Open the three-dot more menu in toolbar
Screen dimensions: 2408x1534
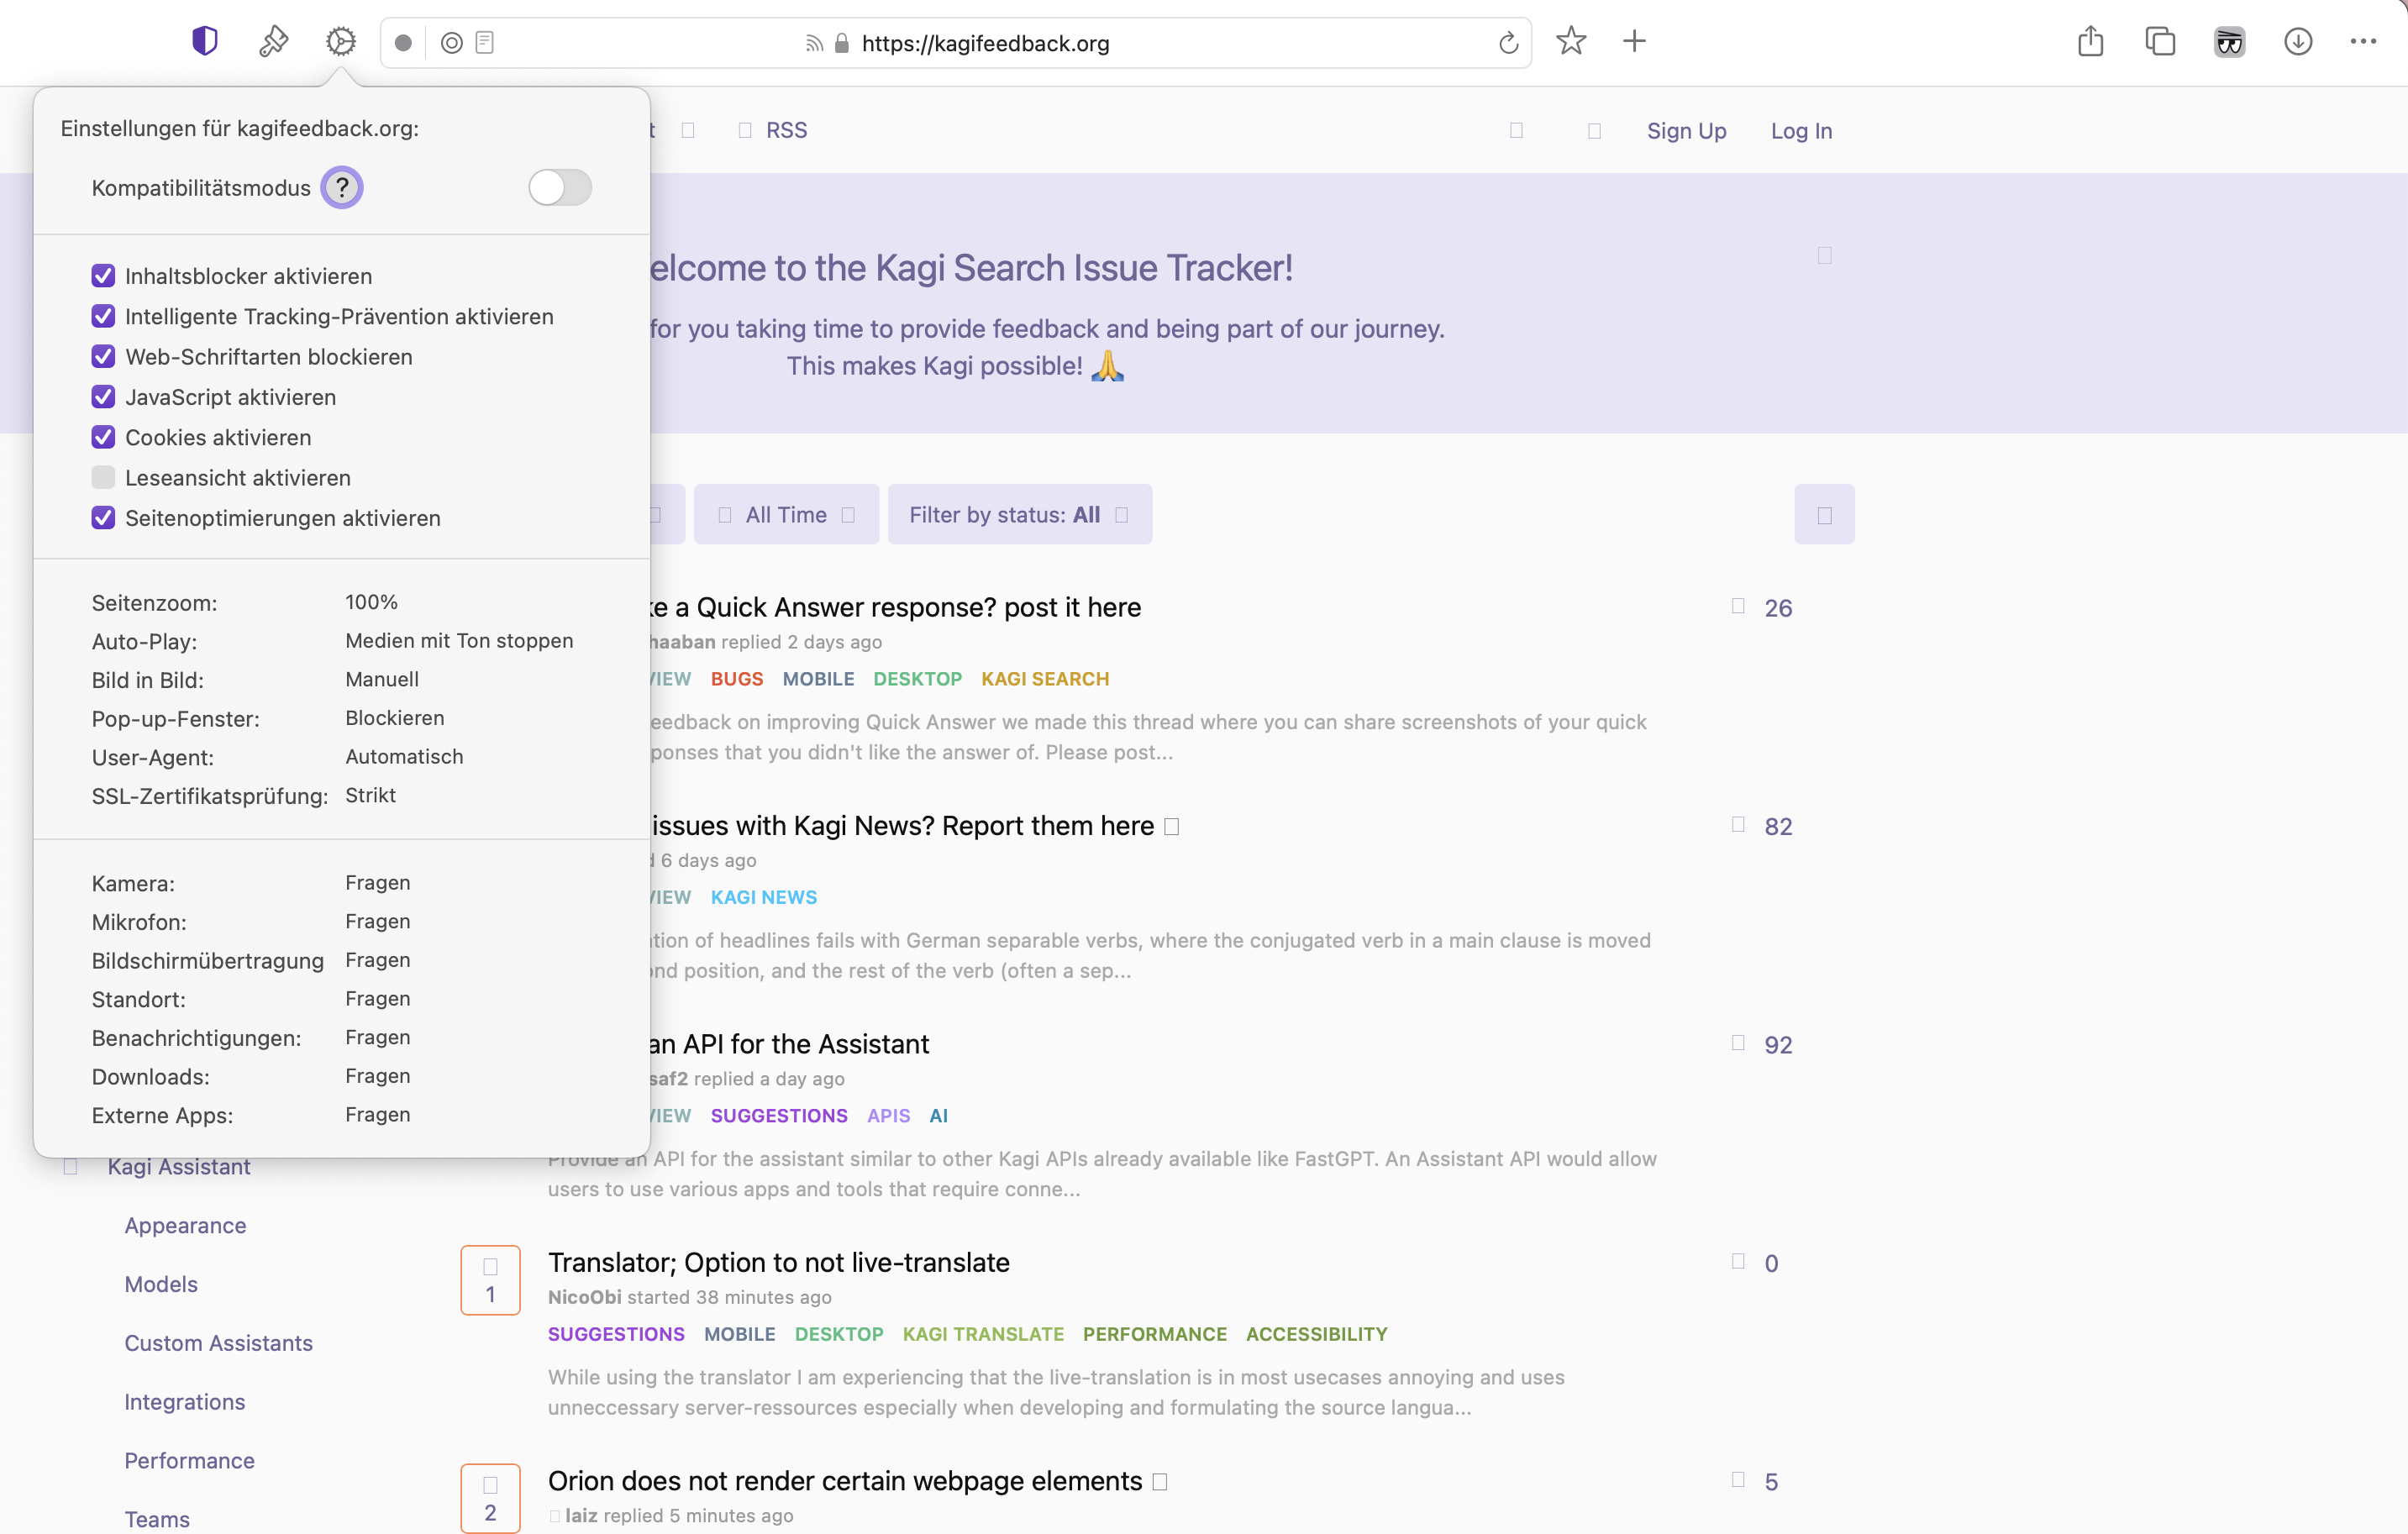point(2363,41)
